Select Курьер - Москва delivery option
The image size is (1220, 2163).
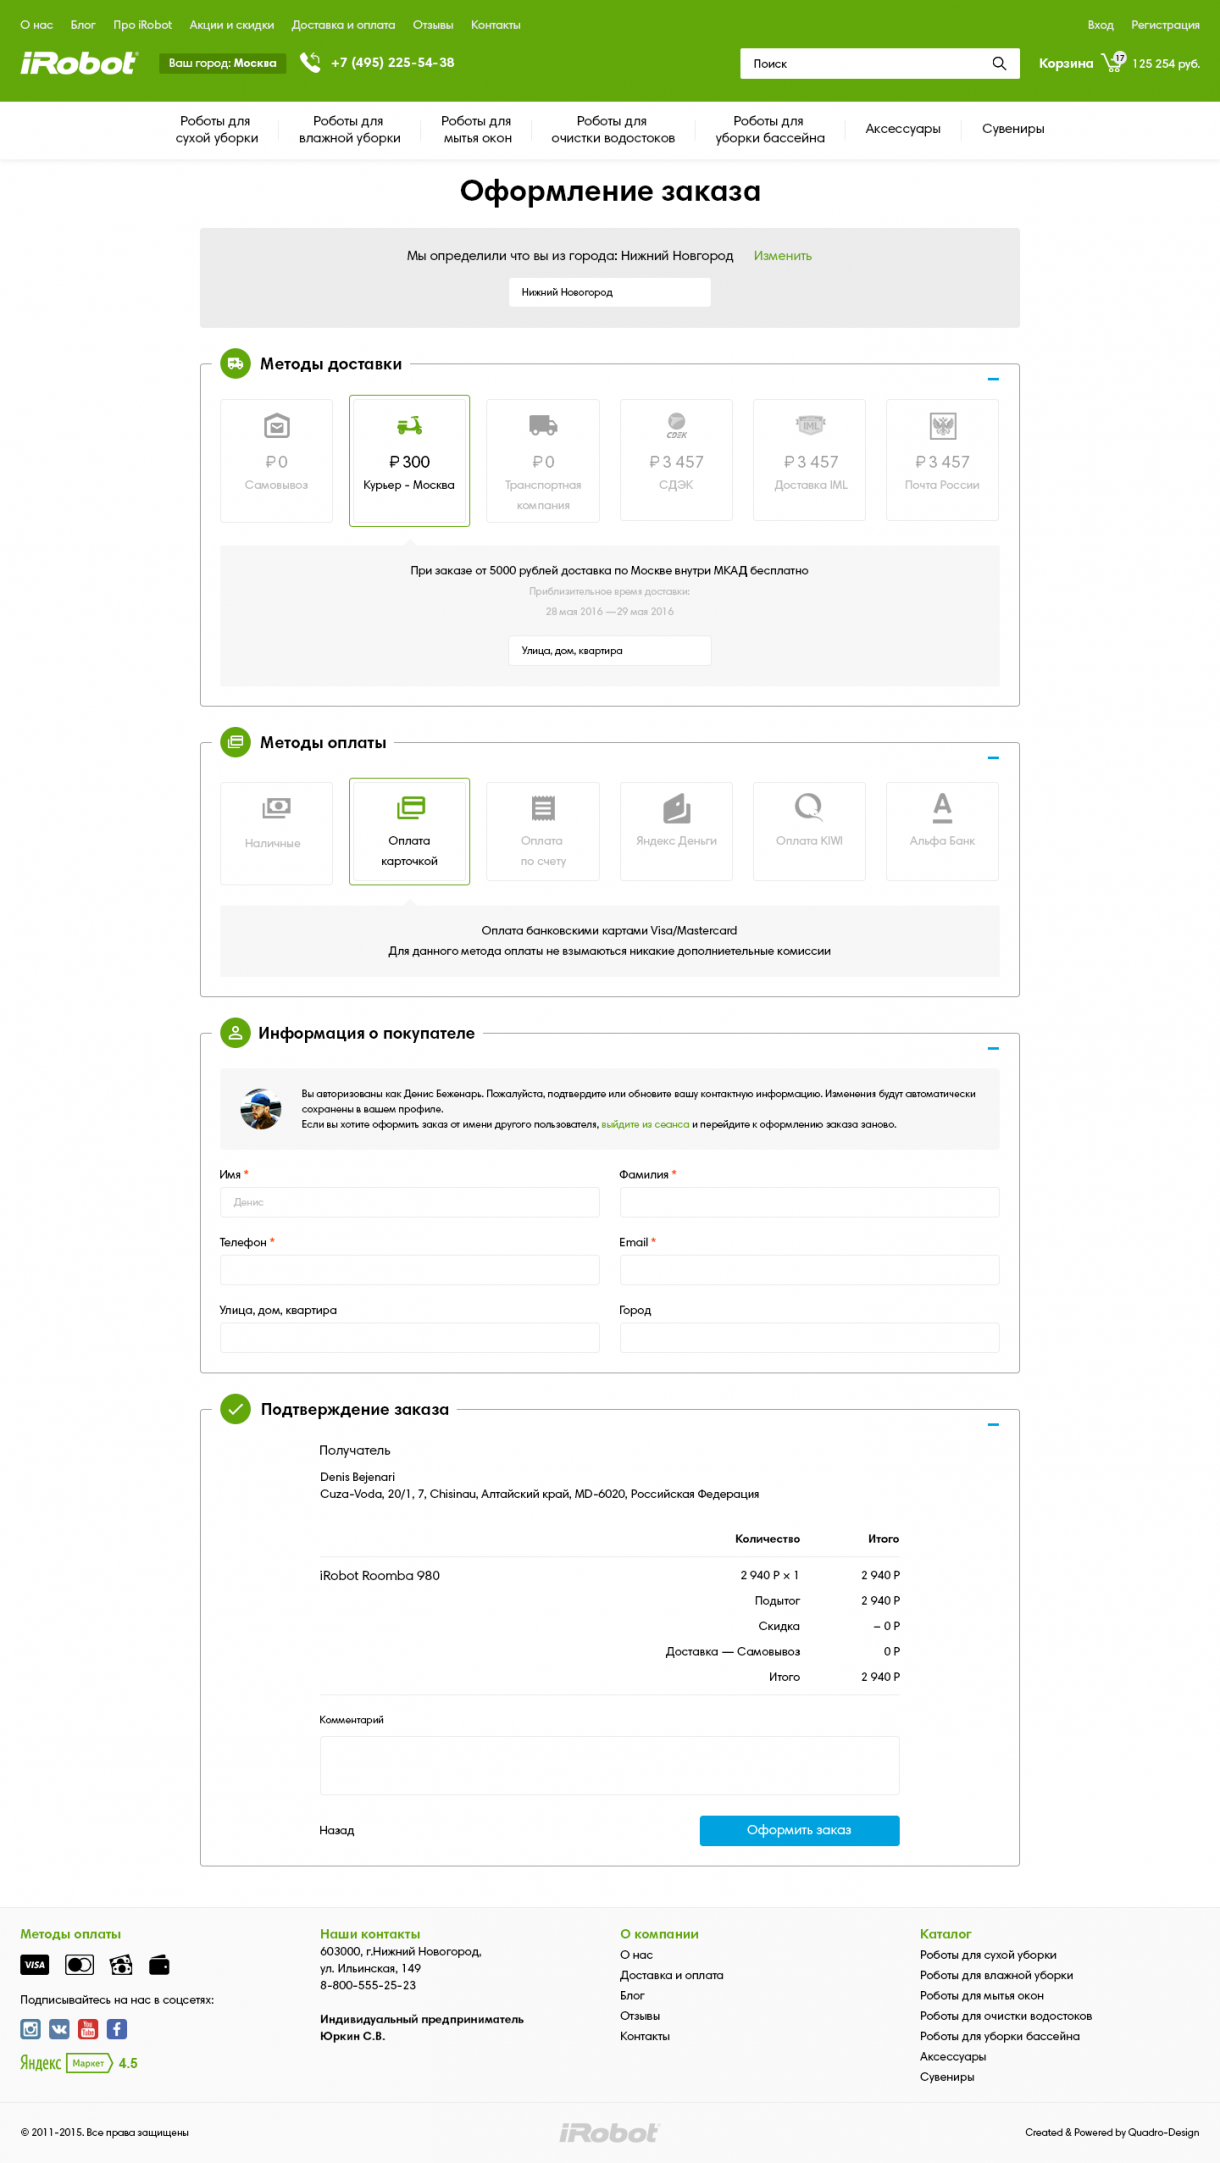[x=409, y=460]
